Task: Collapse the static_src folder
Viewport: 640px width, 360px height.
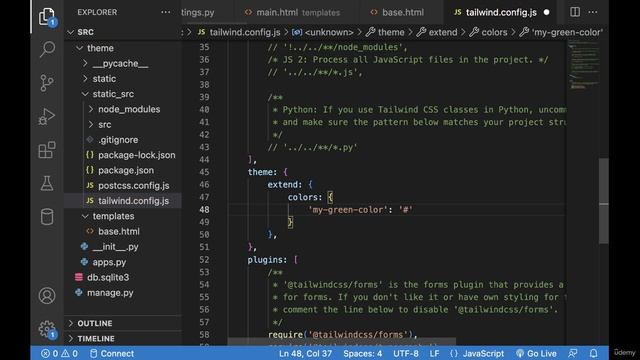Action: pyautogui.click(x=122, y=94)
